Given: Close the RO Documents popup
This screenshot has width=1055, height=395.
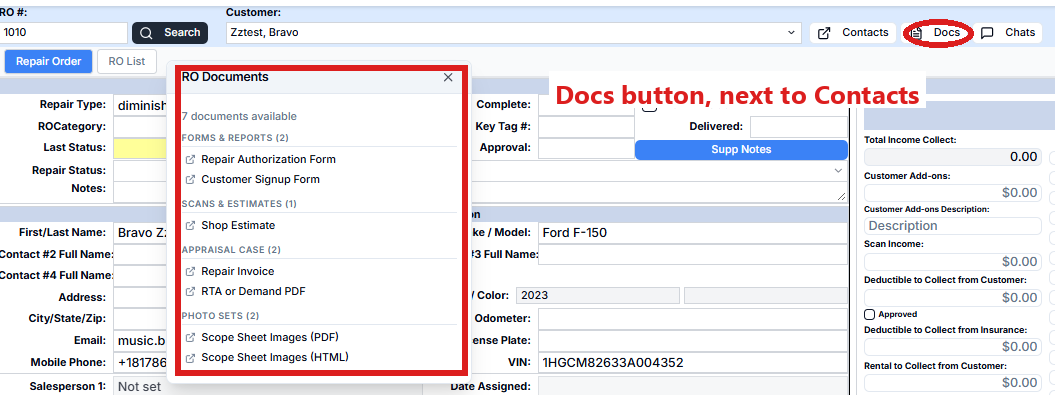Looking at the screenshot, I should [448, 77].
